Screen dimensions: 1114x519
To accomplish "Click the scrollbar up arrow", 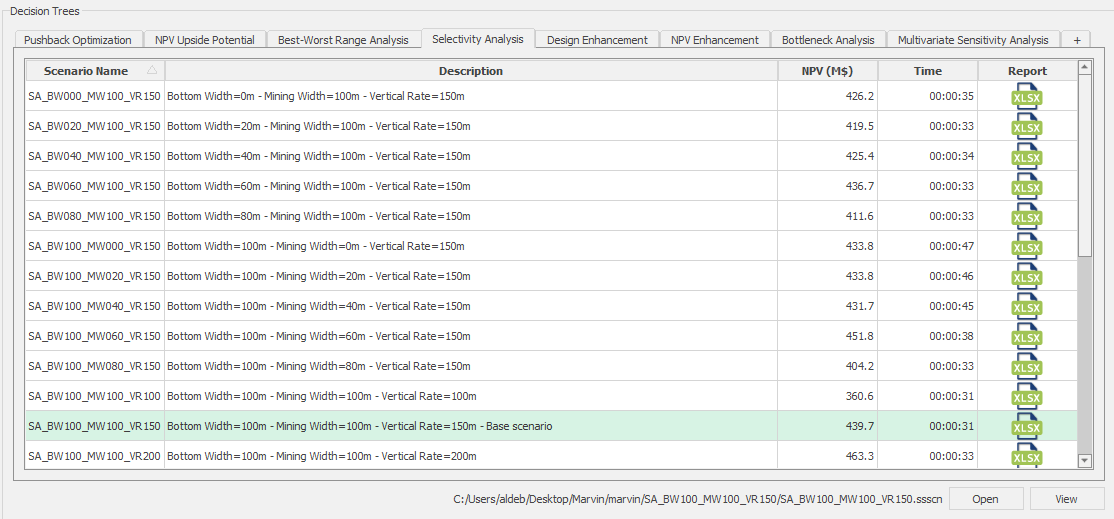I will [1084, 67].
